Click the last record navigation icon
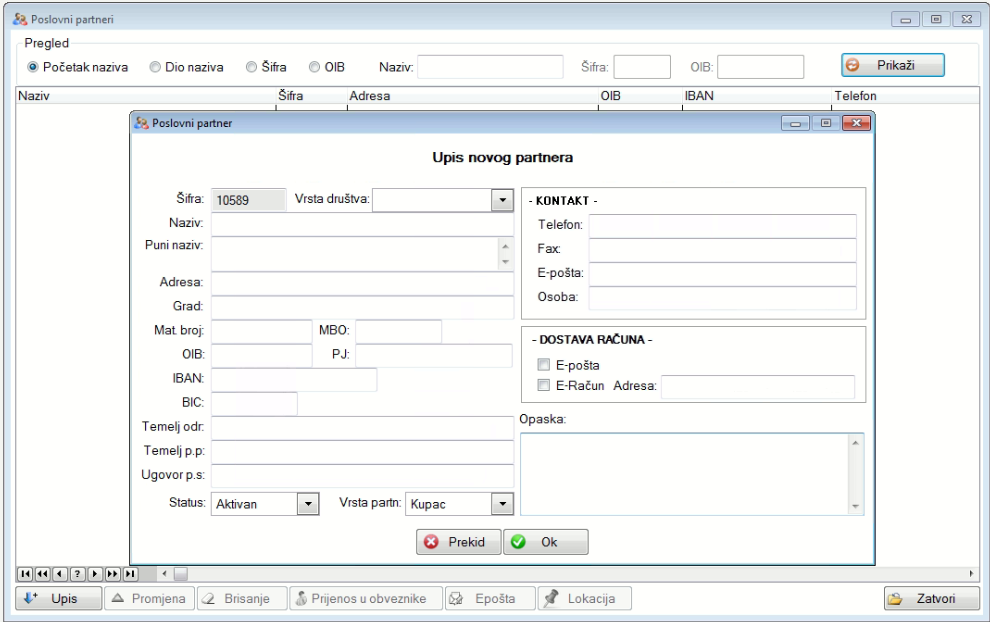This screenshot has width=990, height=622. coord(128,574)
